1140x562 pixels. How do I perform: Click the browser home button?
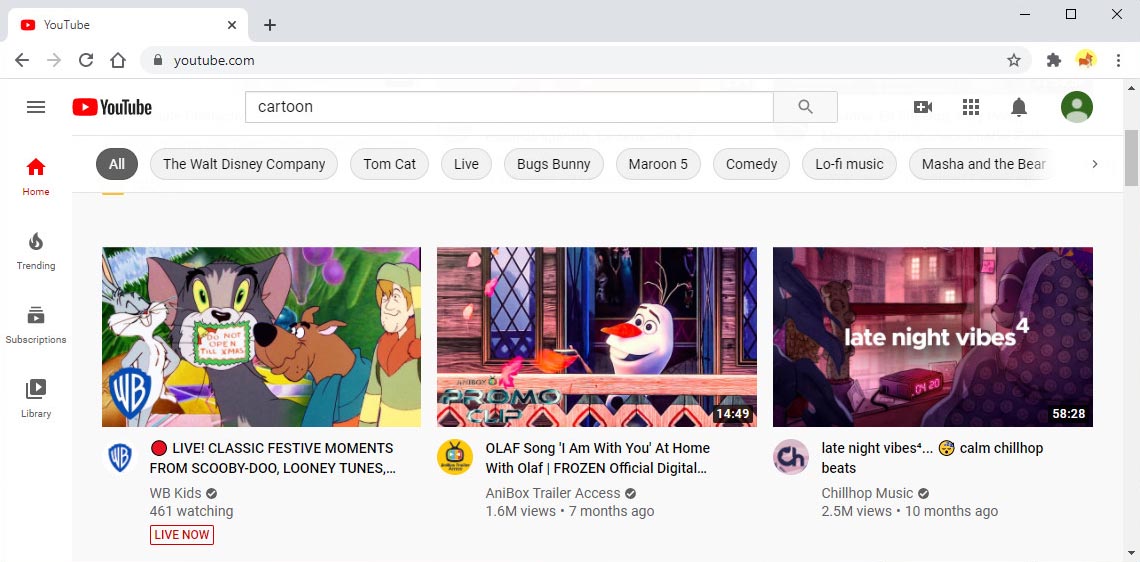click(118, 60)
